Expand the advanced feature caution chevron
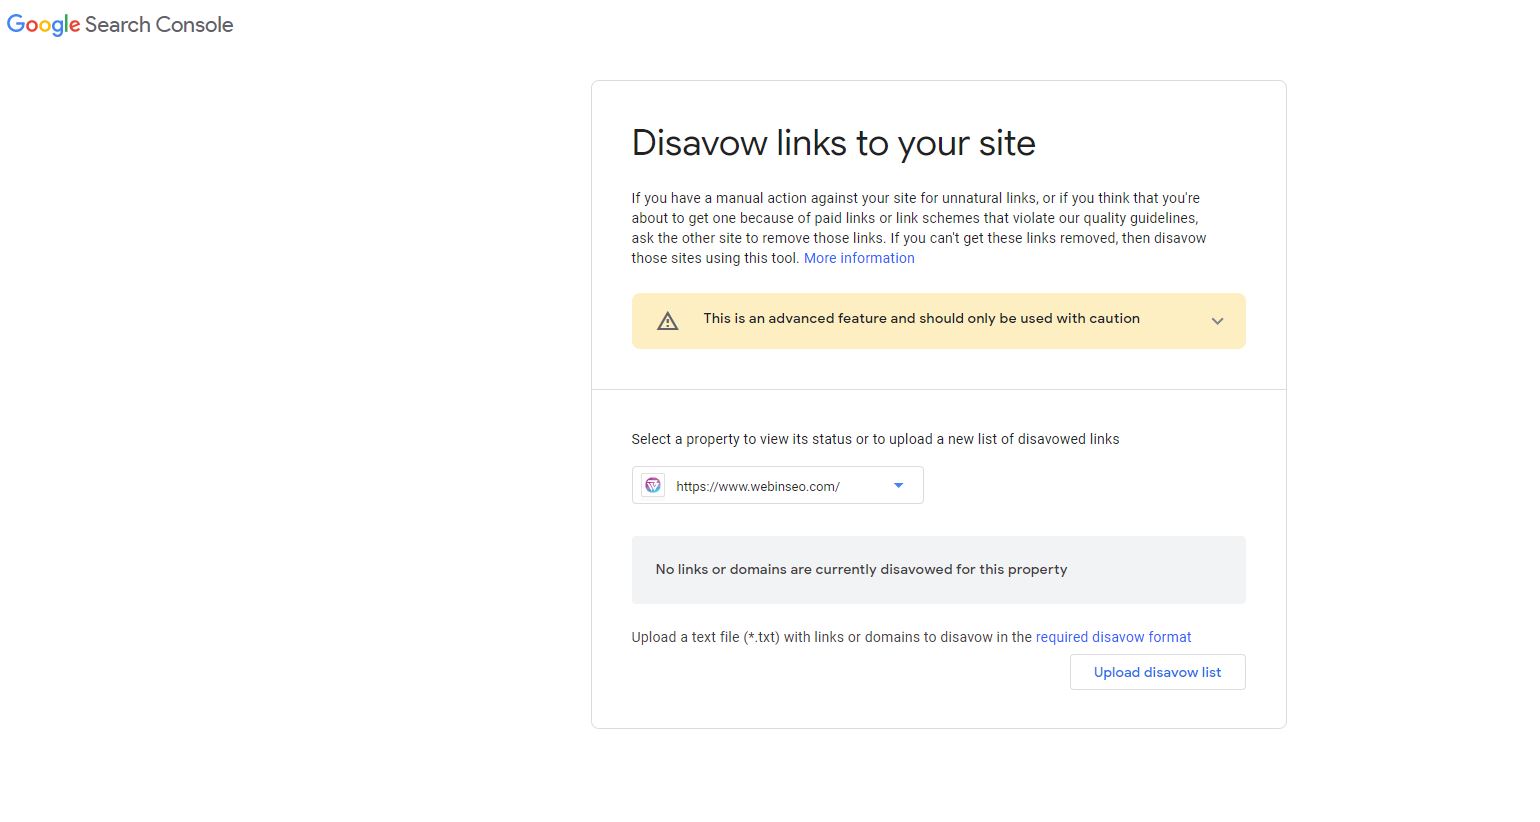The width and height of the screenshot is (1540, 822). click(1217, 321)
